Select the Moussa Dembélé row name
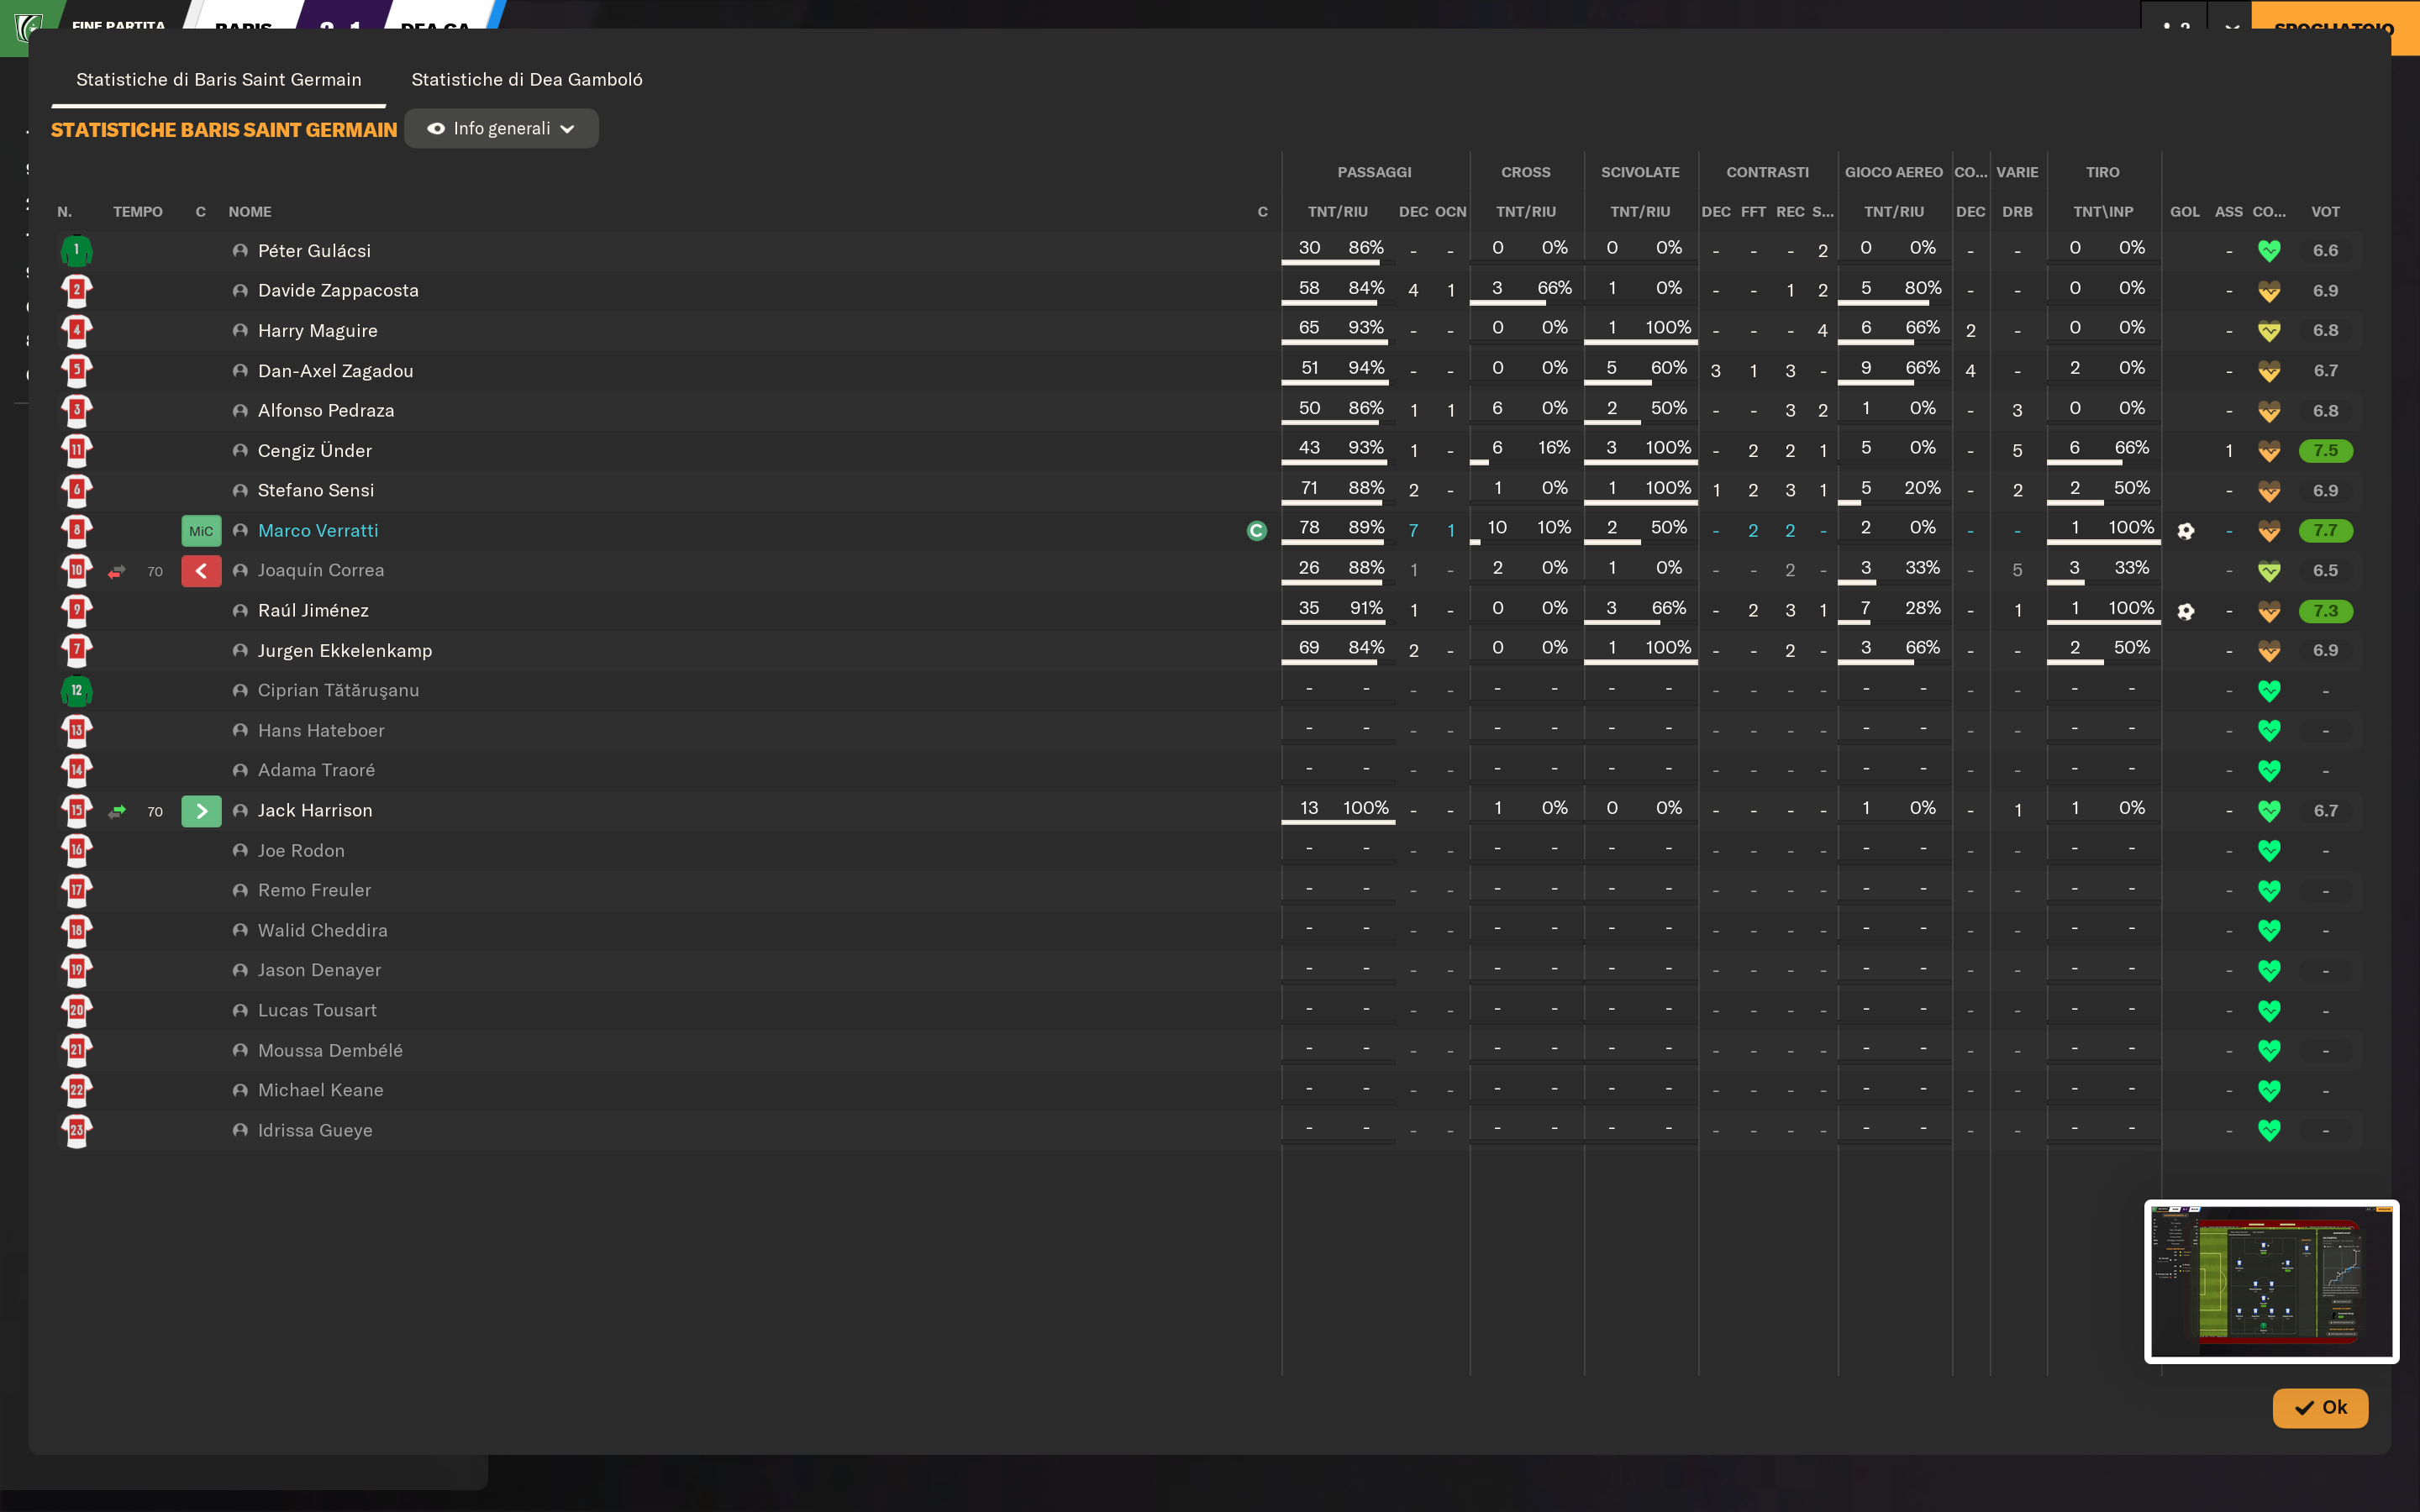Screen dimensions: 2420x1512 click(x=330, y=1051)
